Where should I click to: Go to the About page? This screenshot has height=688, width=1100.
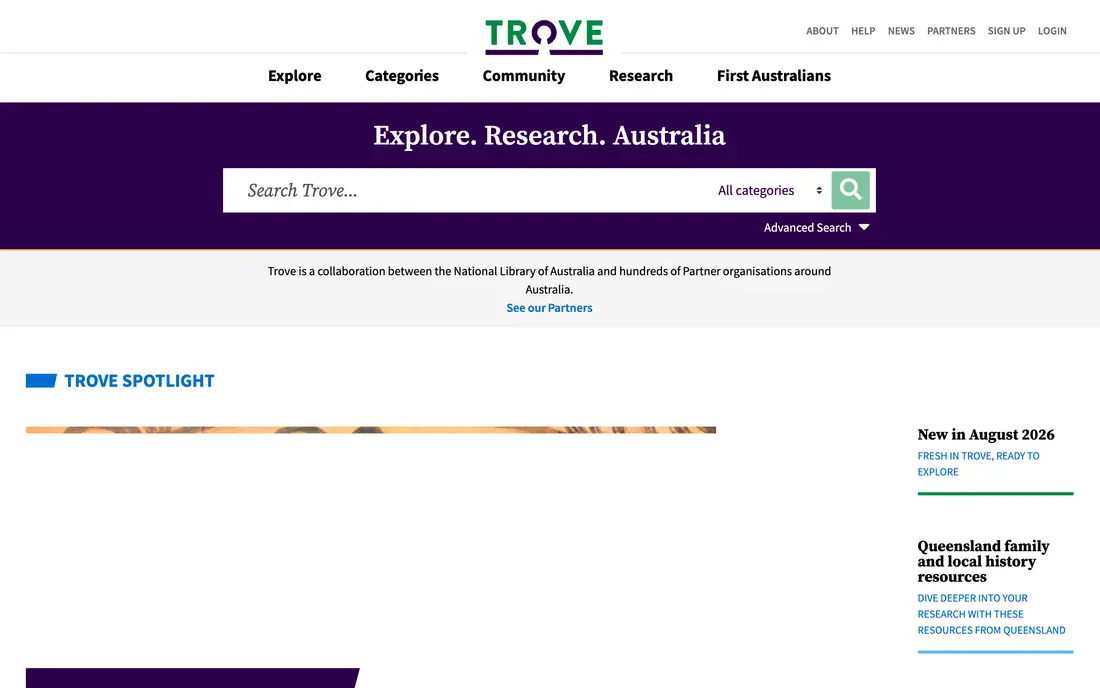click(x=822, y=31)
